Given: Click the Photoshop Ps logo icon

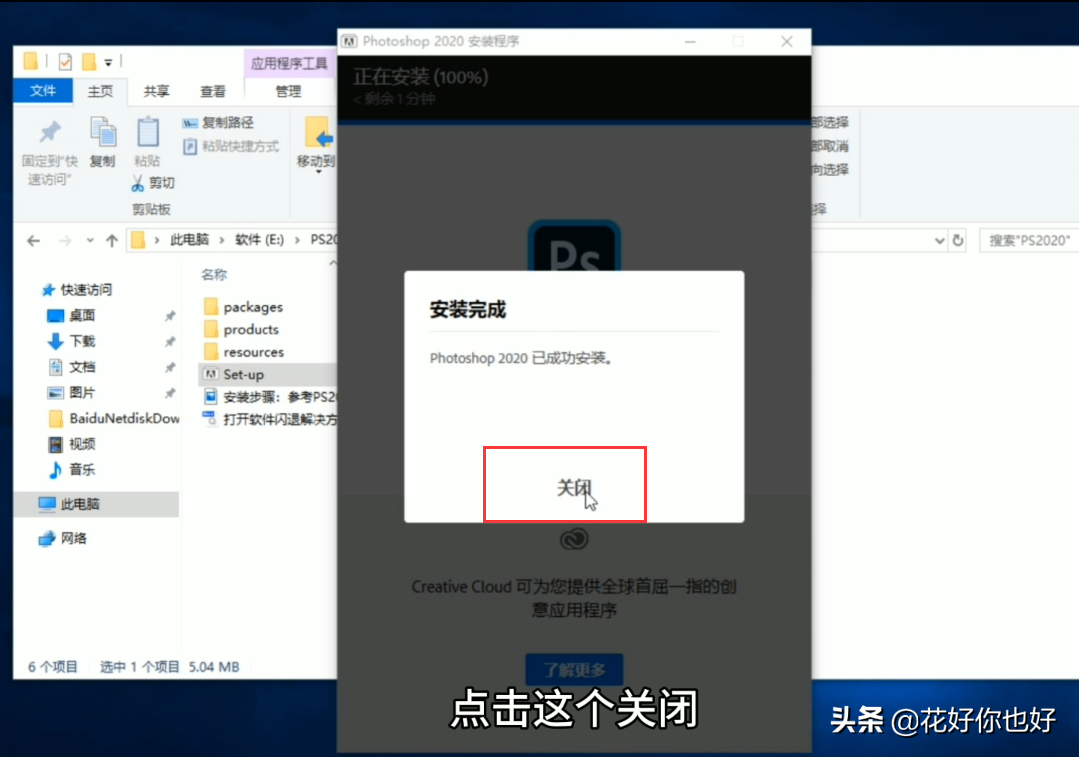Looking at the screenshot, I should tap(574, 248).
